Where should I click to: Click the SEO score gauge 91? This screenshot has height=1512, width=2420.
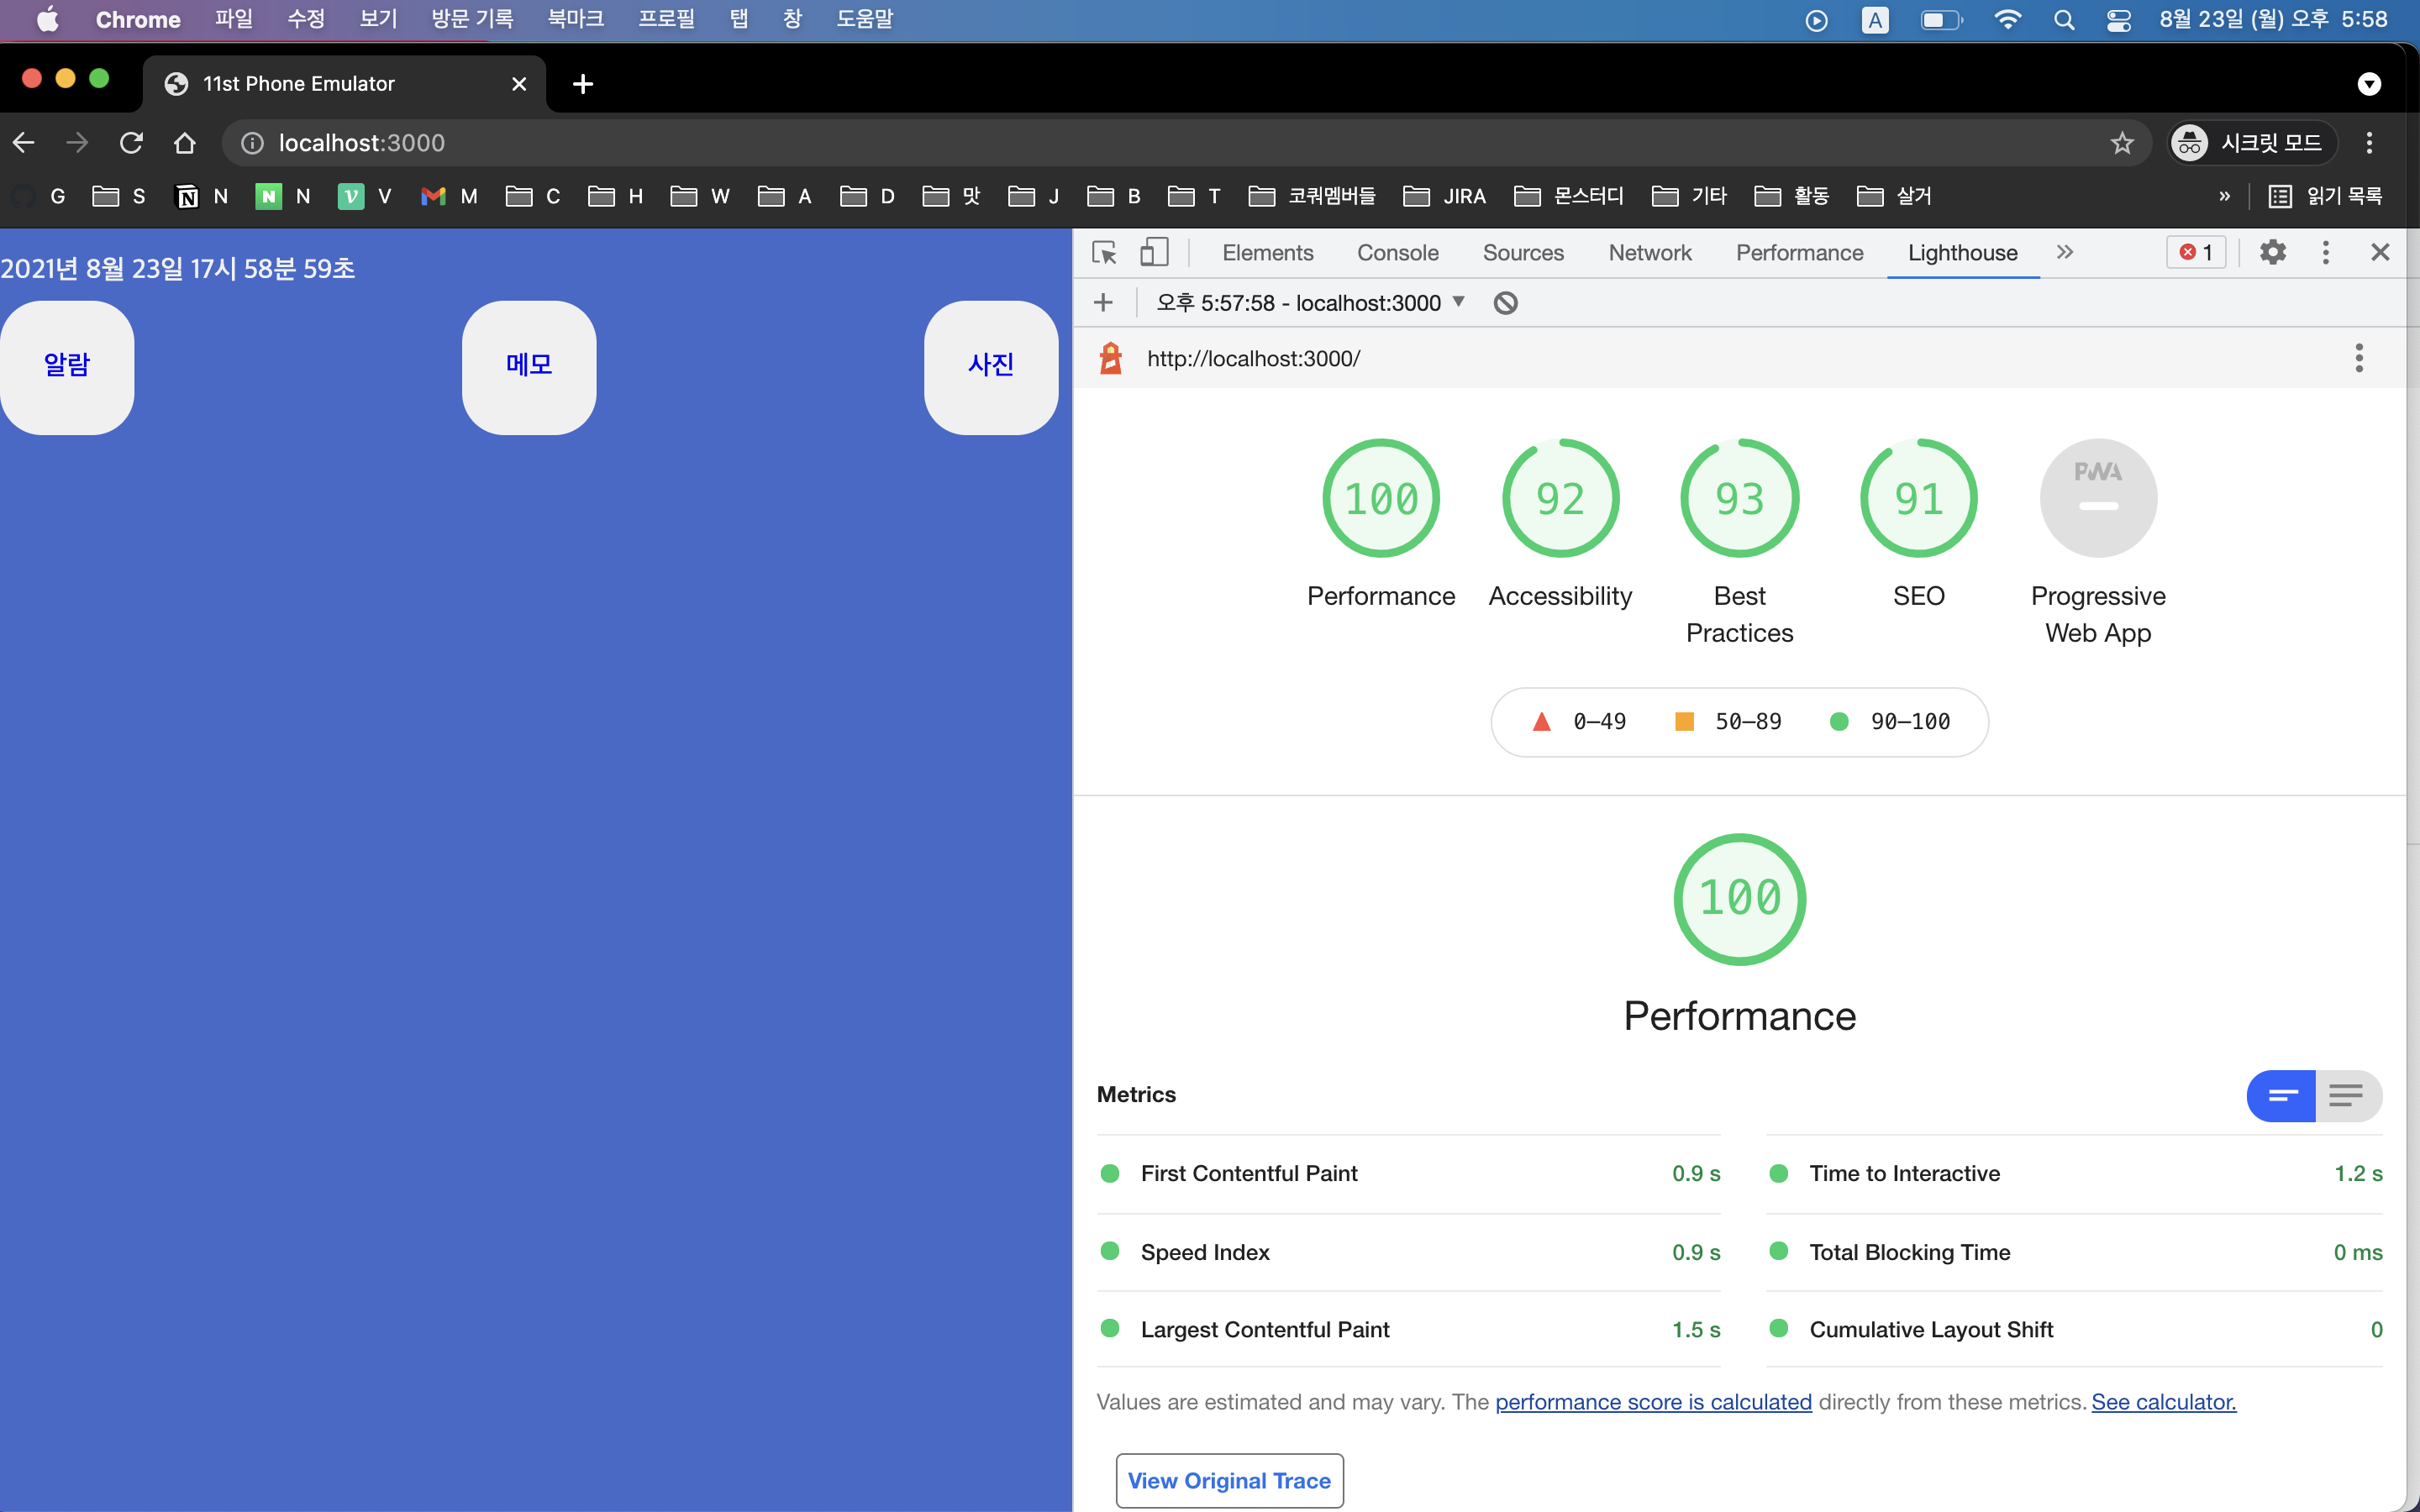click(1918, 498)
